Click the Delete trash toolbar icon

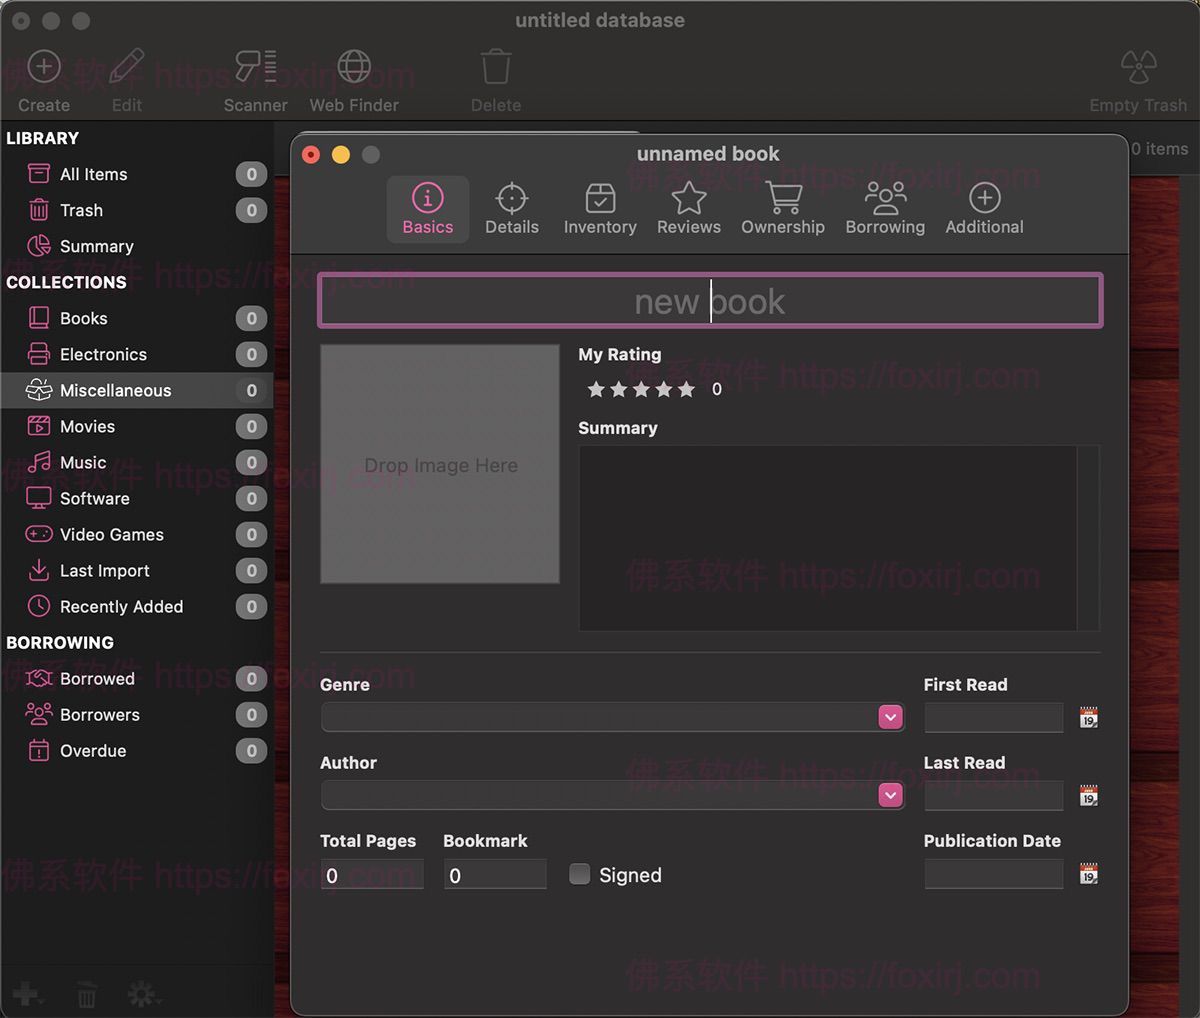coord(496,66)
